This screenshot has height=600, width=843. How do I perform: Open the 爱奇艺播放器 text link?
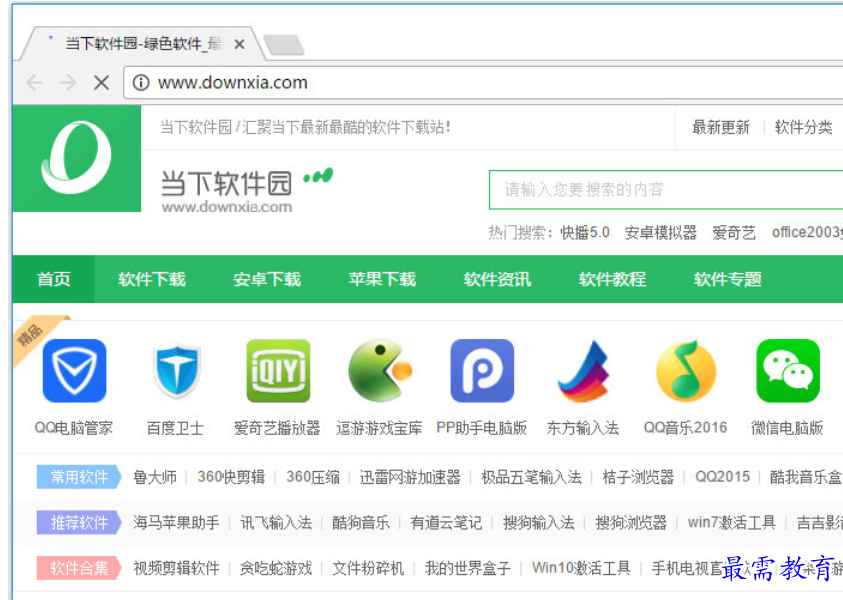pyautogui.click(x=277, y=428)
